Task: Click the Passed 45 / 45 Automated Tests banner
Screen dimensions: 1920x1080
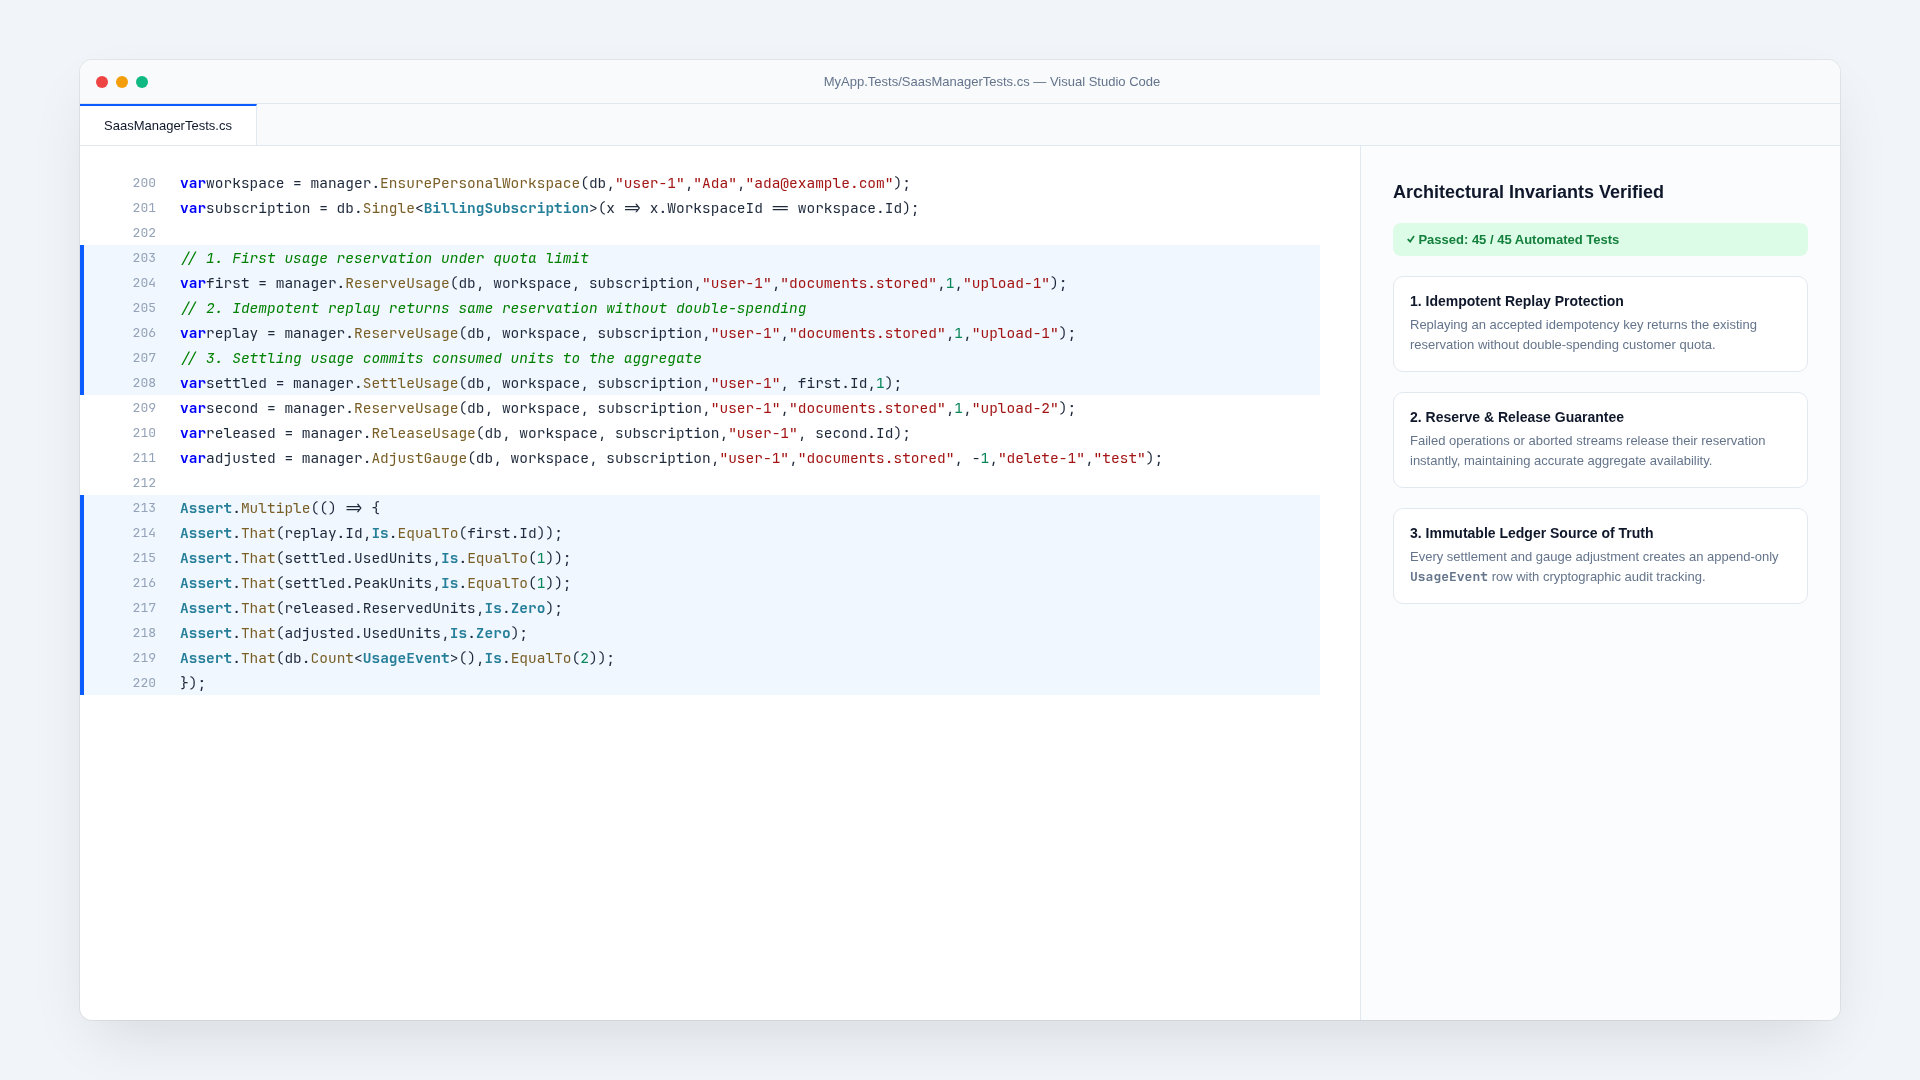Action: coord(1600,239)
